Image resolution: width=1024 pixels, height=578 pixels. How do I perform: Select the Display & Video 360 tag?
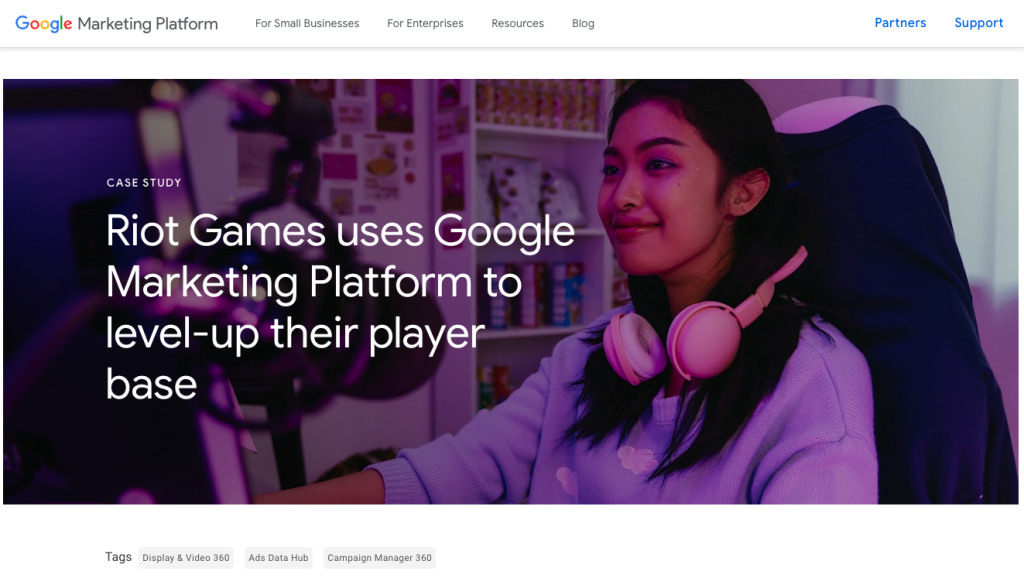coord(186,558)
